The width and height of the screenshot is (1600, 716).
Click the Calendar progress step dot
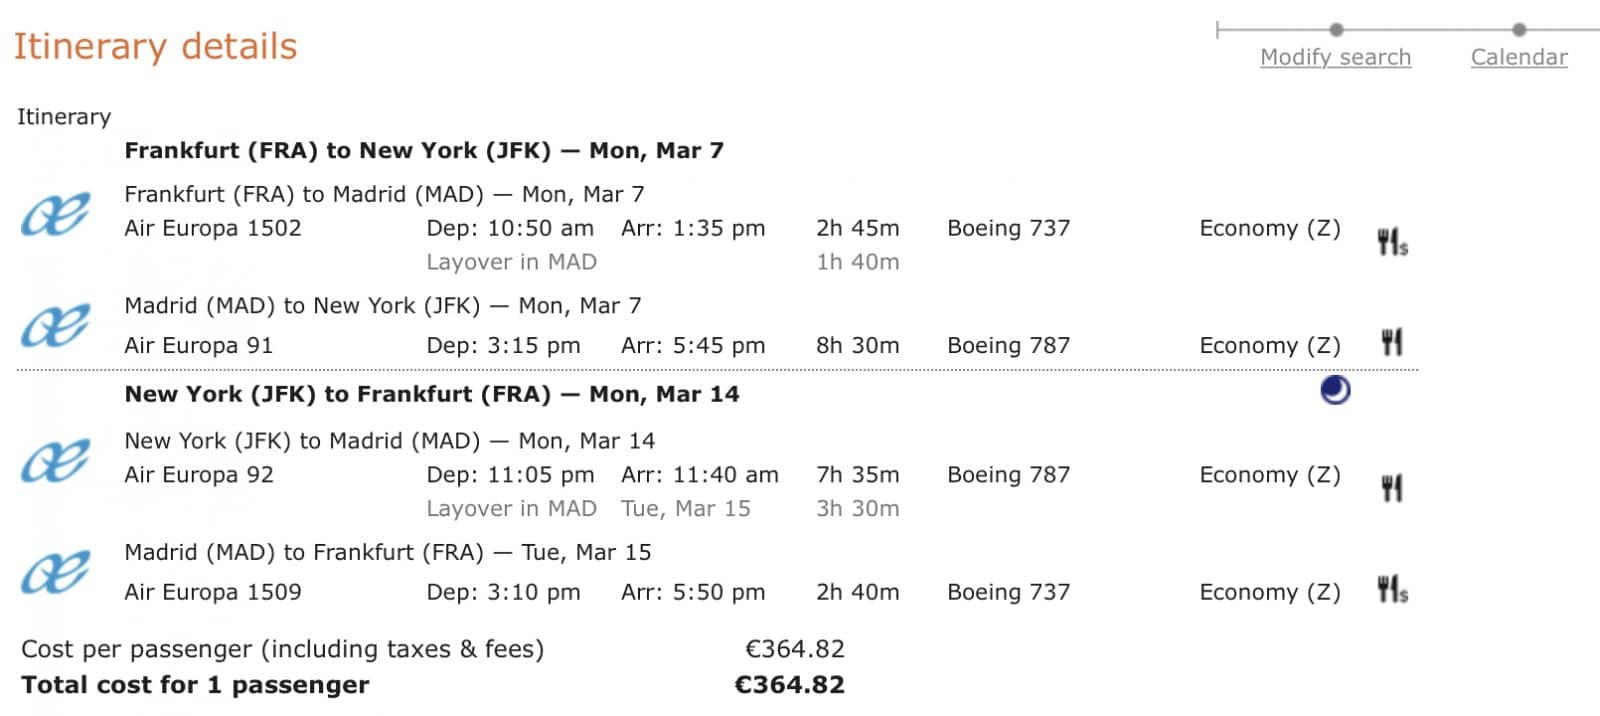(x=1519, y=30)
